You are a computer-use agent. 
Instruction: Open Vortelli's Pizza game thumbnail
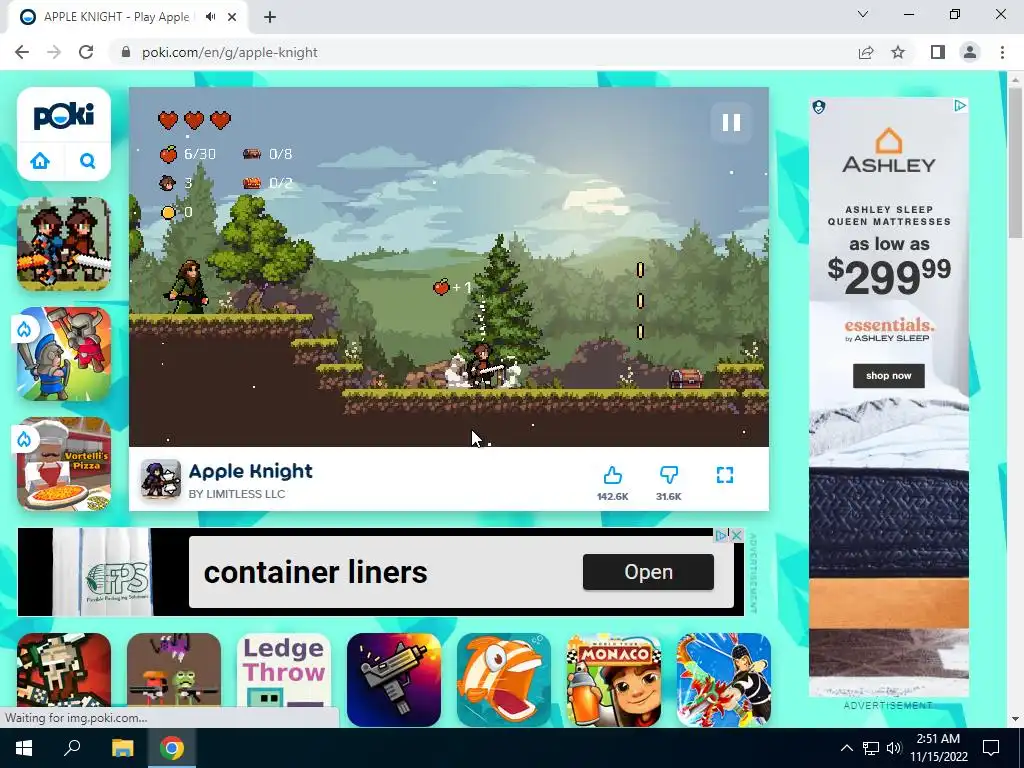tap(64, 464)
